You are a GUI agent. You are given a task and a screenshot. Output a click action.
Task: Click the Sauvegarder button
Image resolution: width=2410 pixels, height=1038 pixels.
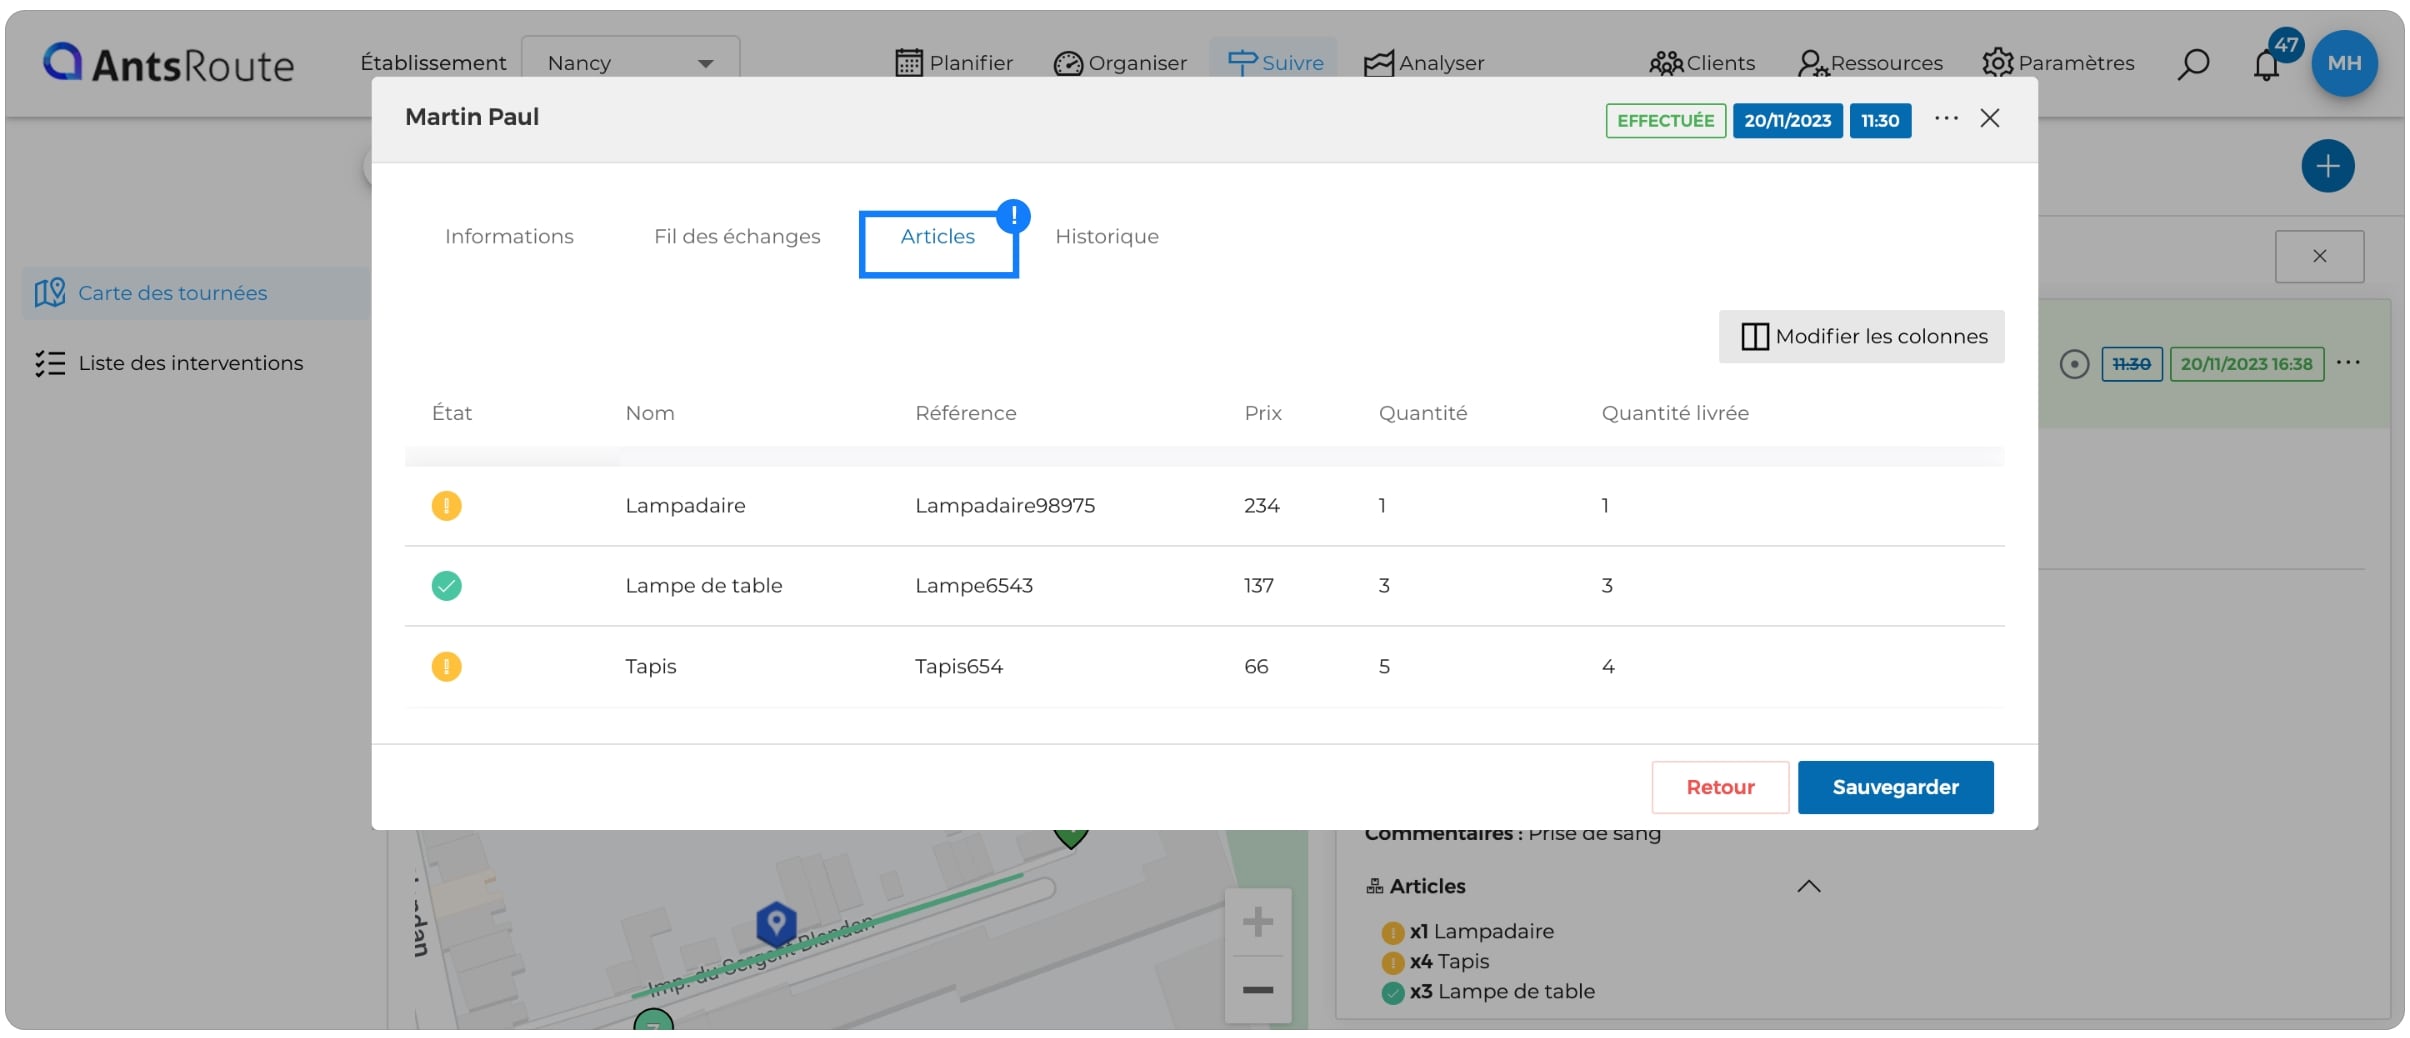pyautogui.click(x=1895, y=787)
